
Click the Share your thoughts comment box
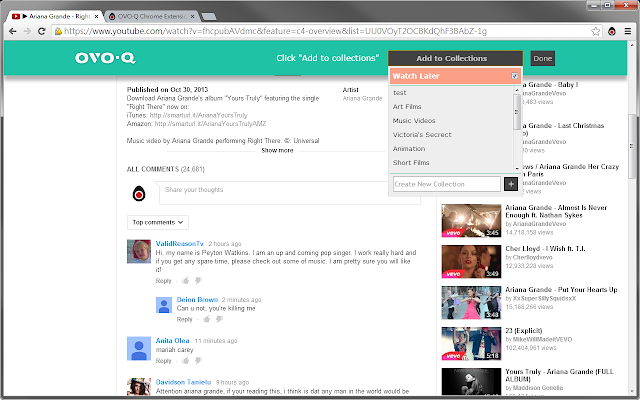(290, 193)
